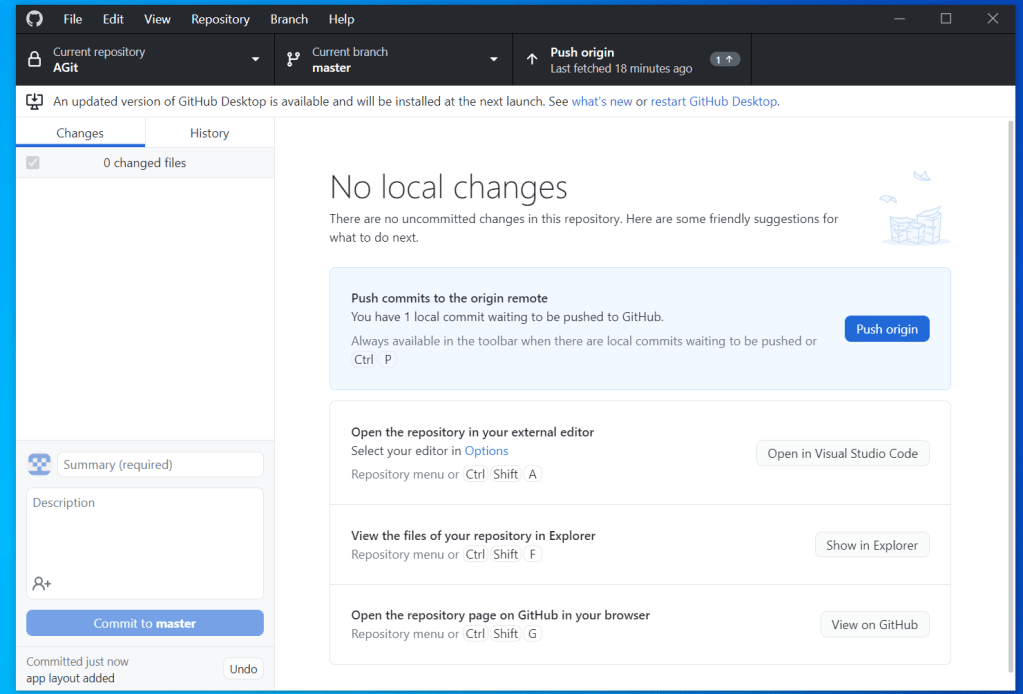This screenshot has width=1023, height=694.
Task: Click the up-arrow Push origin toolbar icon
Action: [x=532, y=60]
